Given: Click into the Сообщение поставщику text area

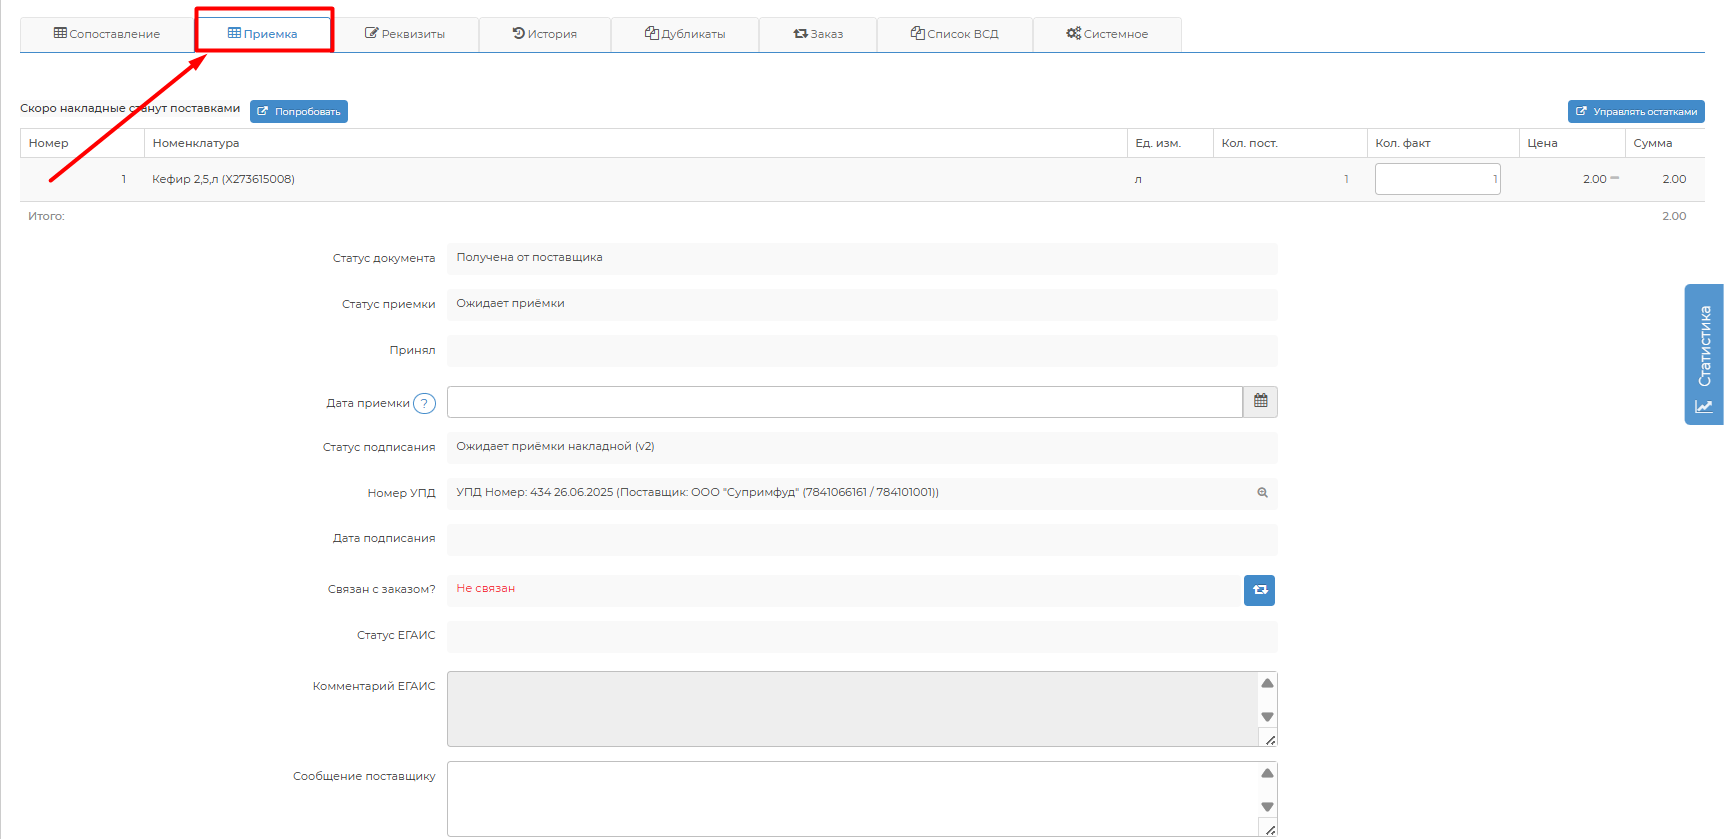Looking at the screenshot, I should click(x=850, y=798).
